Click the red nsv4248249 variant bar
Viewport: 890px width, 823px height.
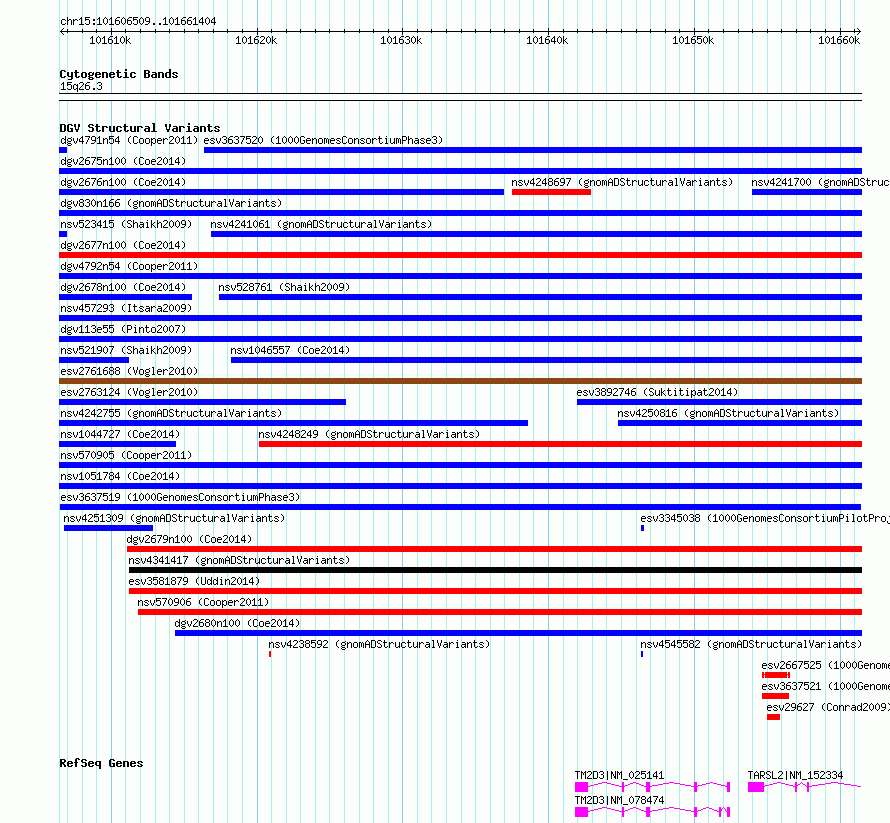coord(560,444)
